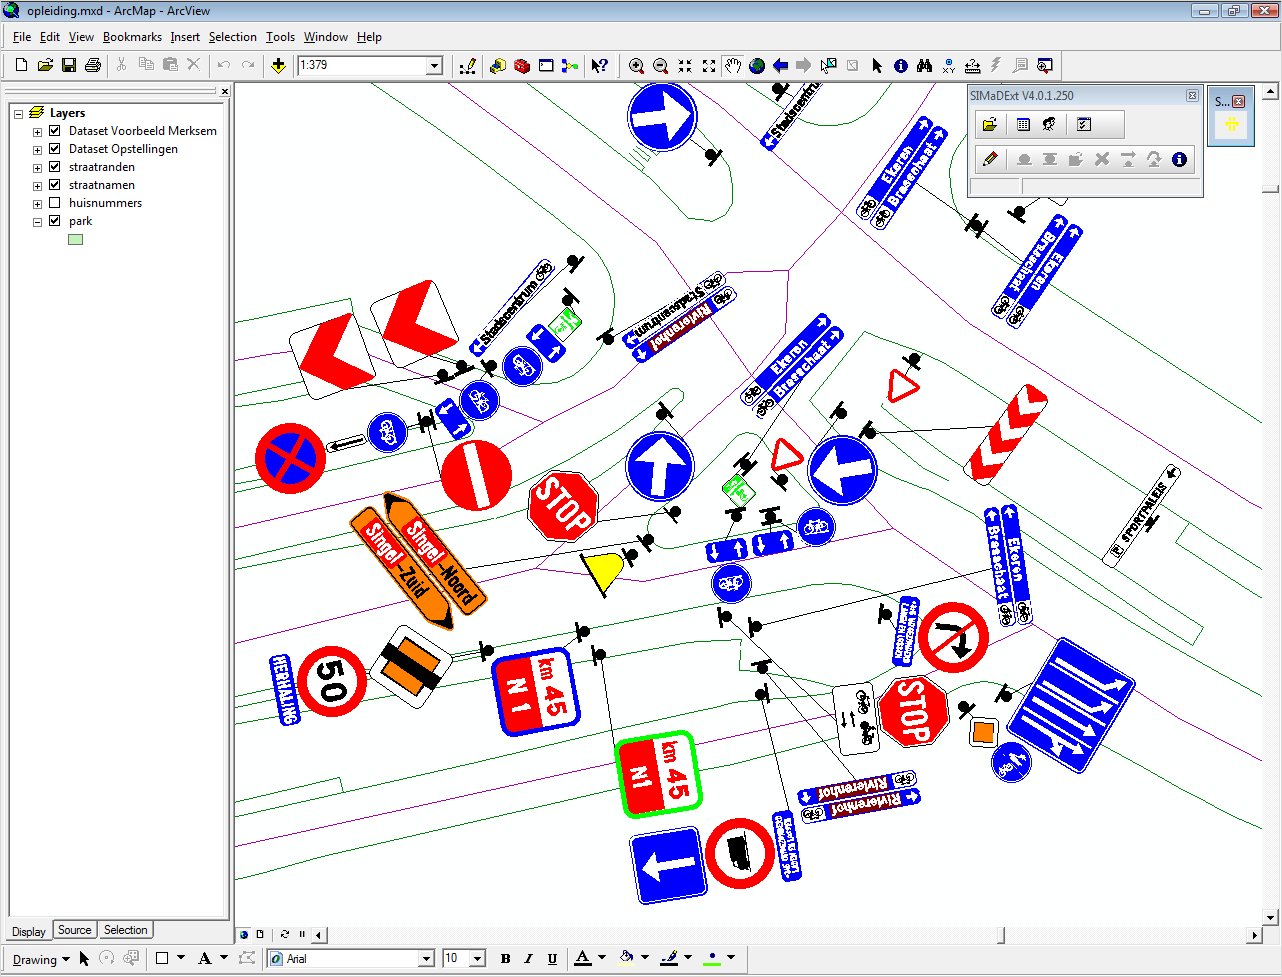
Task: Uncheck the straatnamen layer
Action: (55, 185)
